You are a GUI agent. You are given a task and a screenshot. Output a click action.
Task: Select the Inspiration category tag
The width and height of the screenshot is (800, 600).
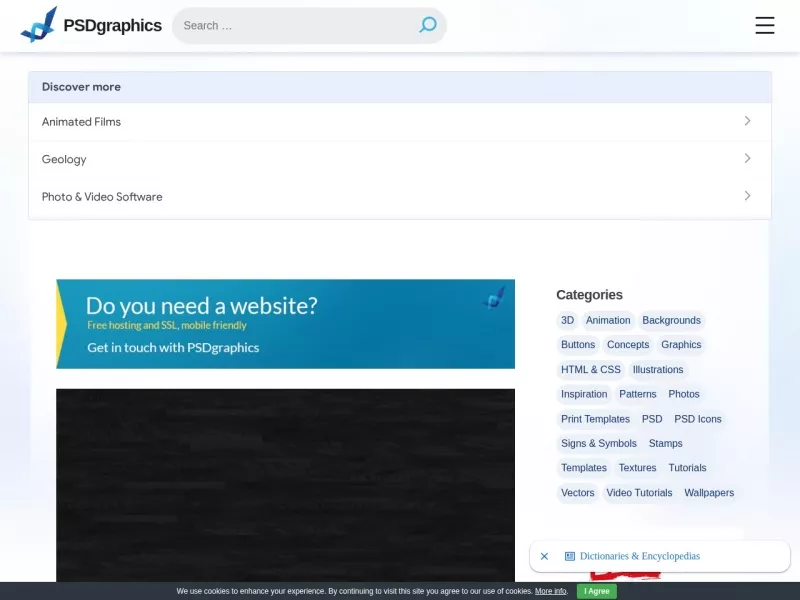[584, 394]
